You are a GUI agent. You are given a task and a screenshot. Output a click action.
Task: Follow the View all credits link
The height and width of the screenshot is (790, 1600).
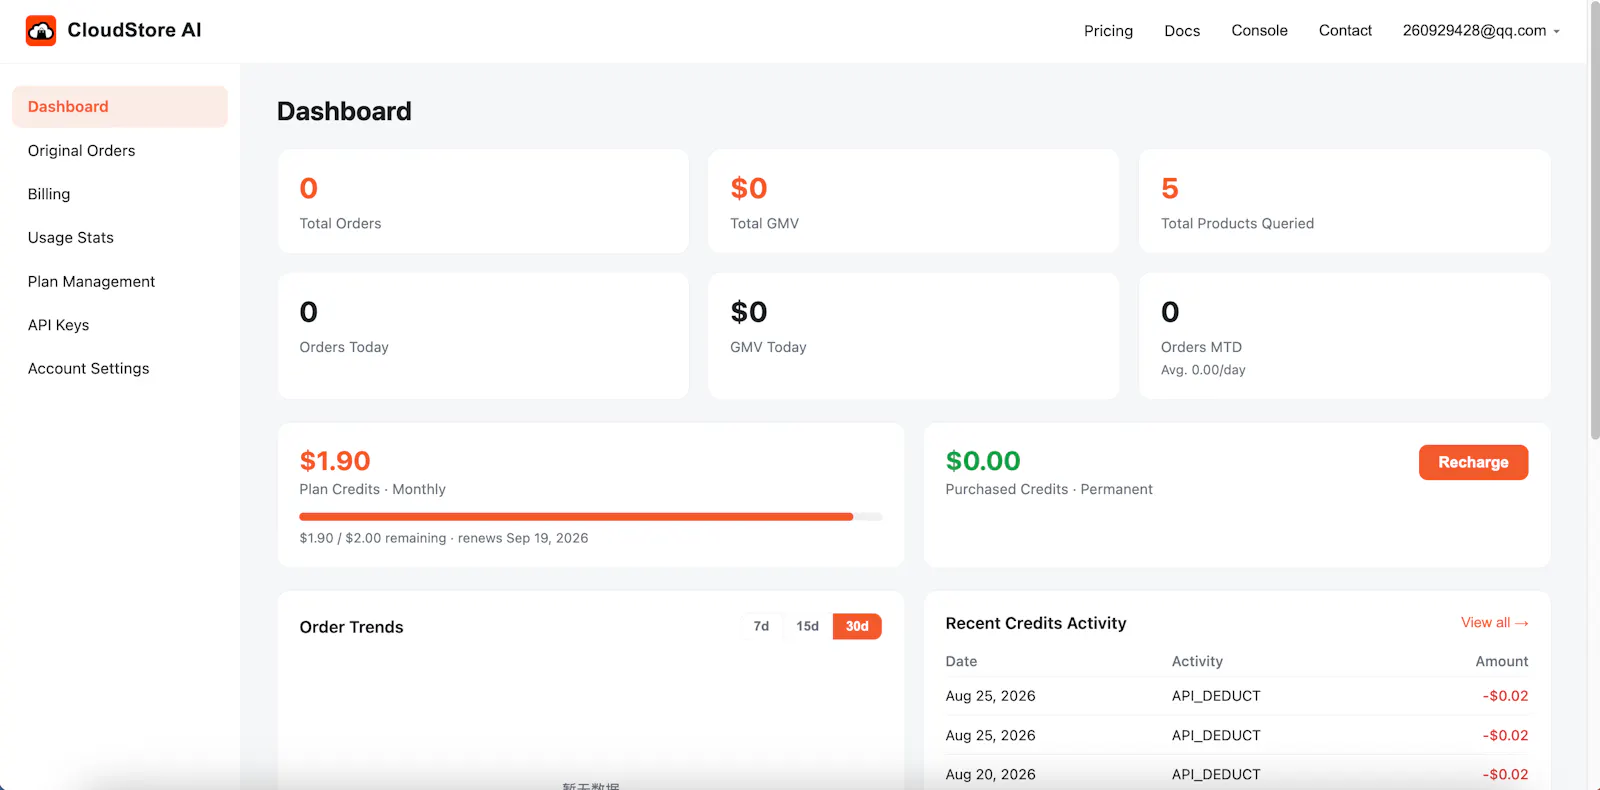click(x=1494, y=623)
